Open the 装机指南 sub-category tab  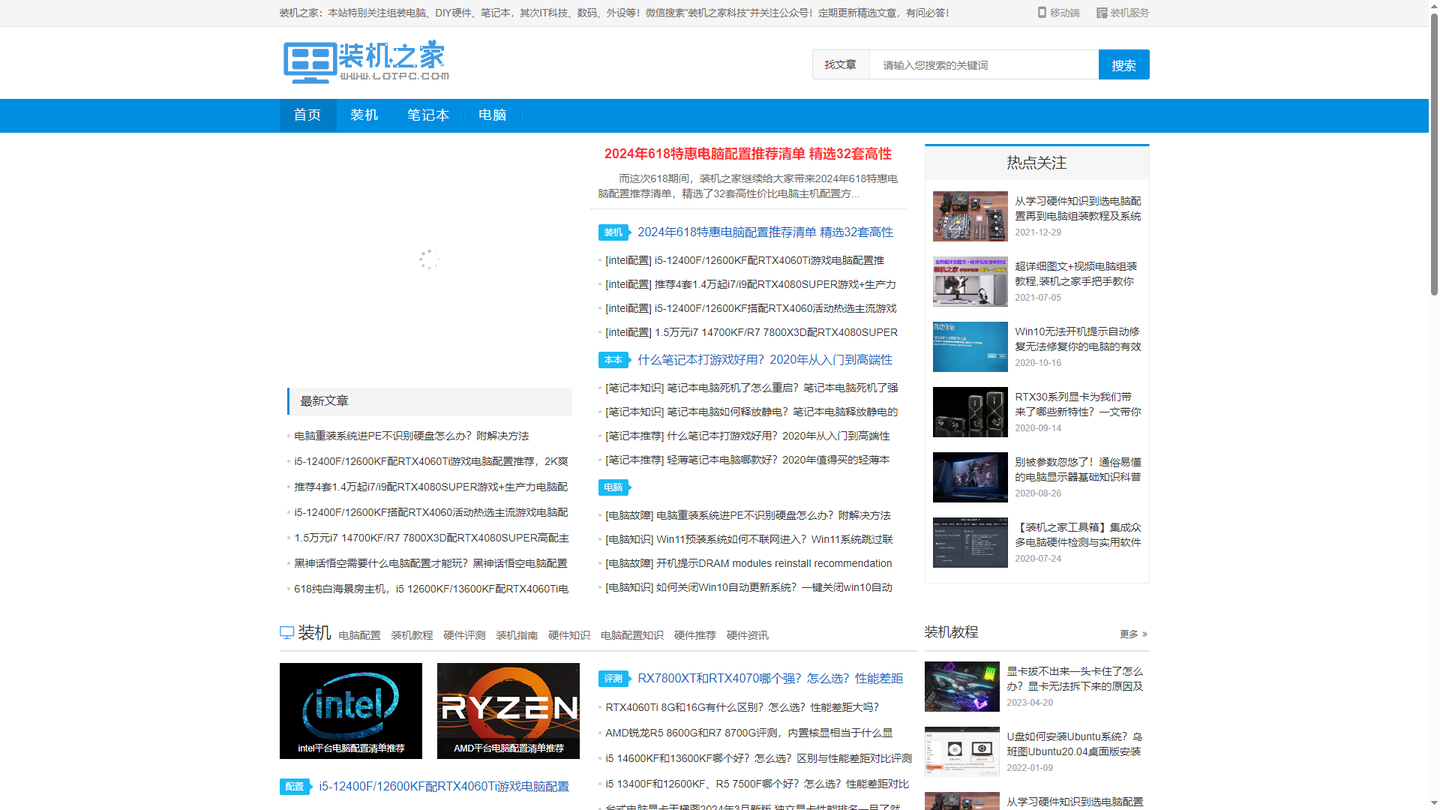click(x=517, y=635)
